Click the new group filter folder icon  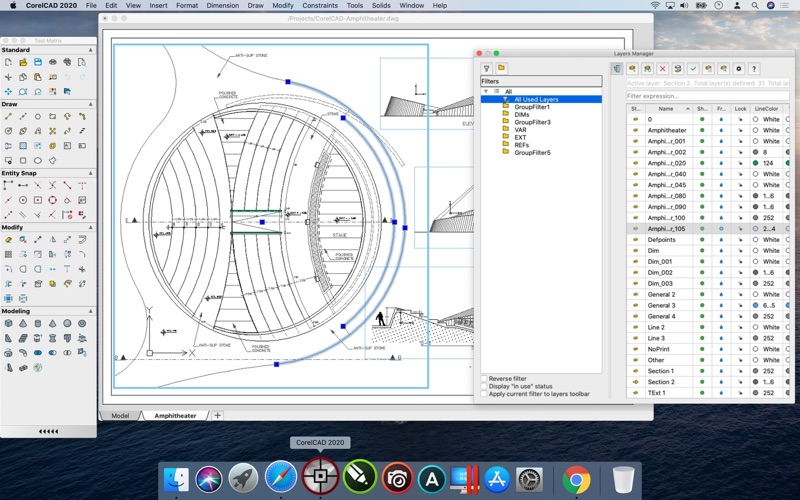point(501,68)
